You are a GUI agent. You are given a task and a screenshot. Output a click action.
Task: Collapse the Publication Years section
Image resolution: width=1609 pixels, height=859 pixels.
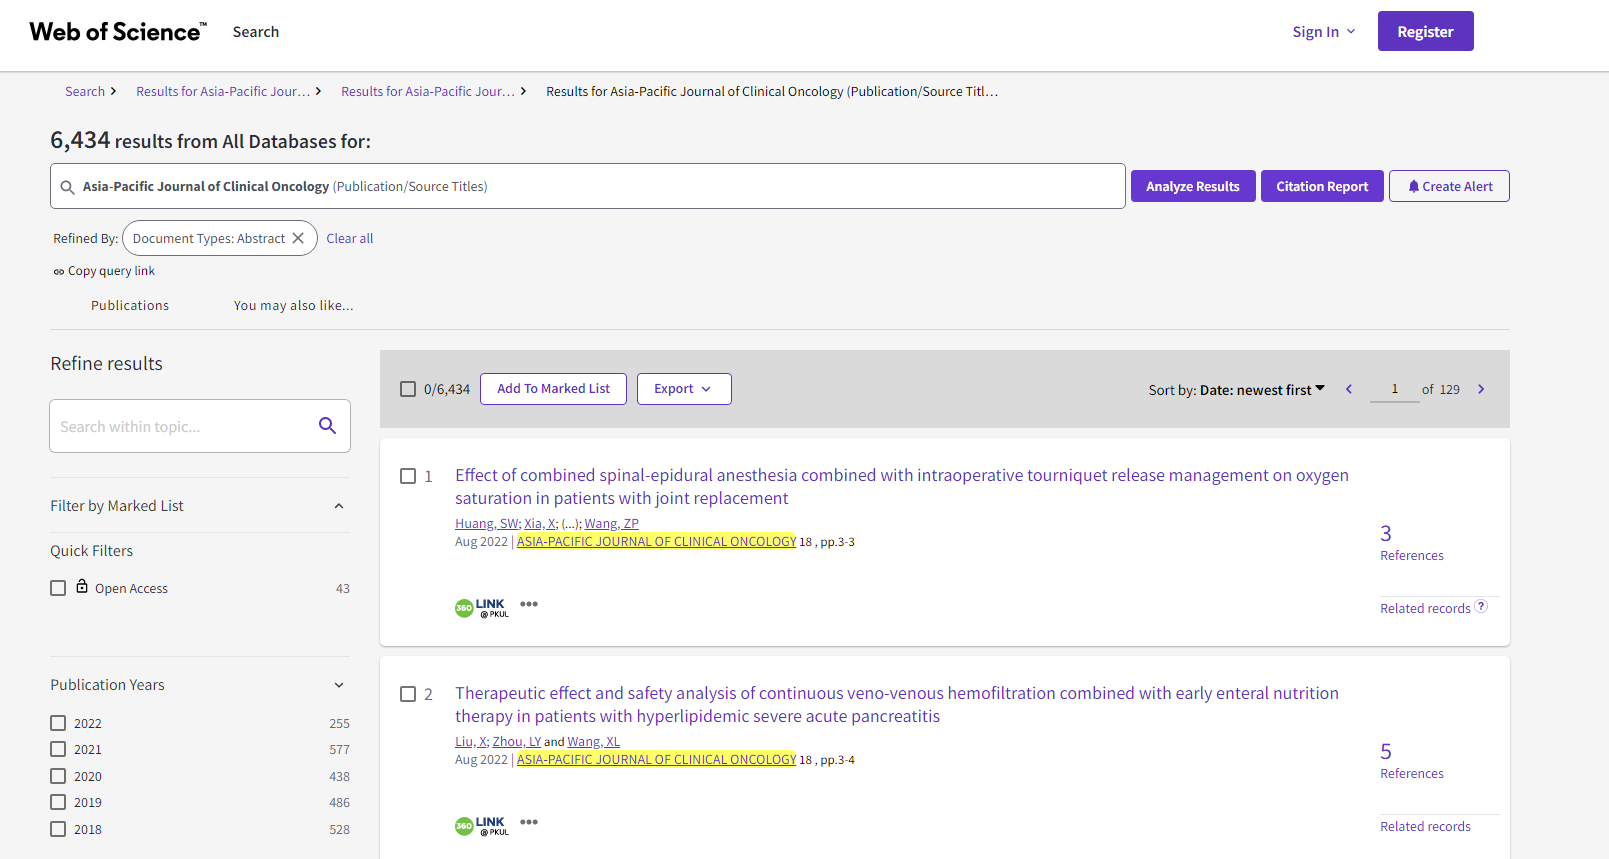pyautogui.click(x=339, y=685)
